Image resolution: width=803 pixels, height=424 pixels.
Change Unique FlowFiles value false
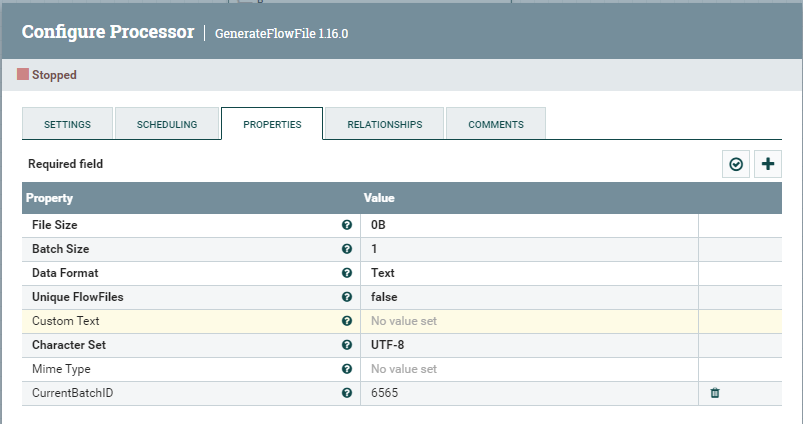[529, 297]
